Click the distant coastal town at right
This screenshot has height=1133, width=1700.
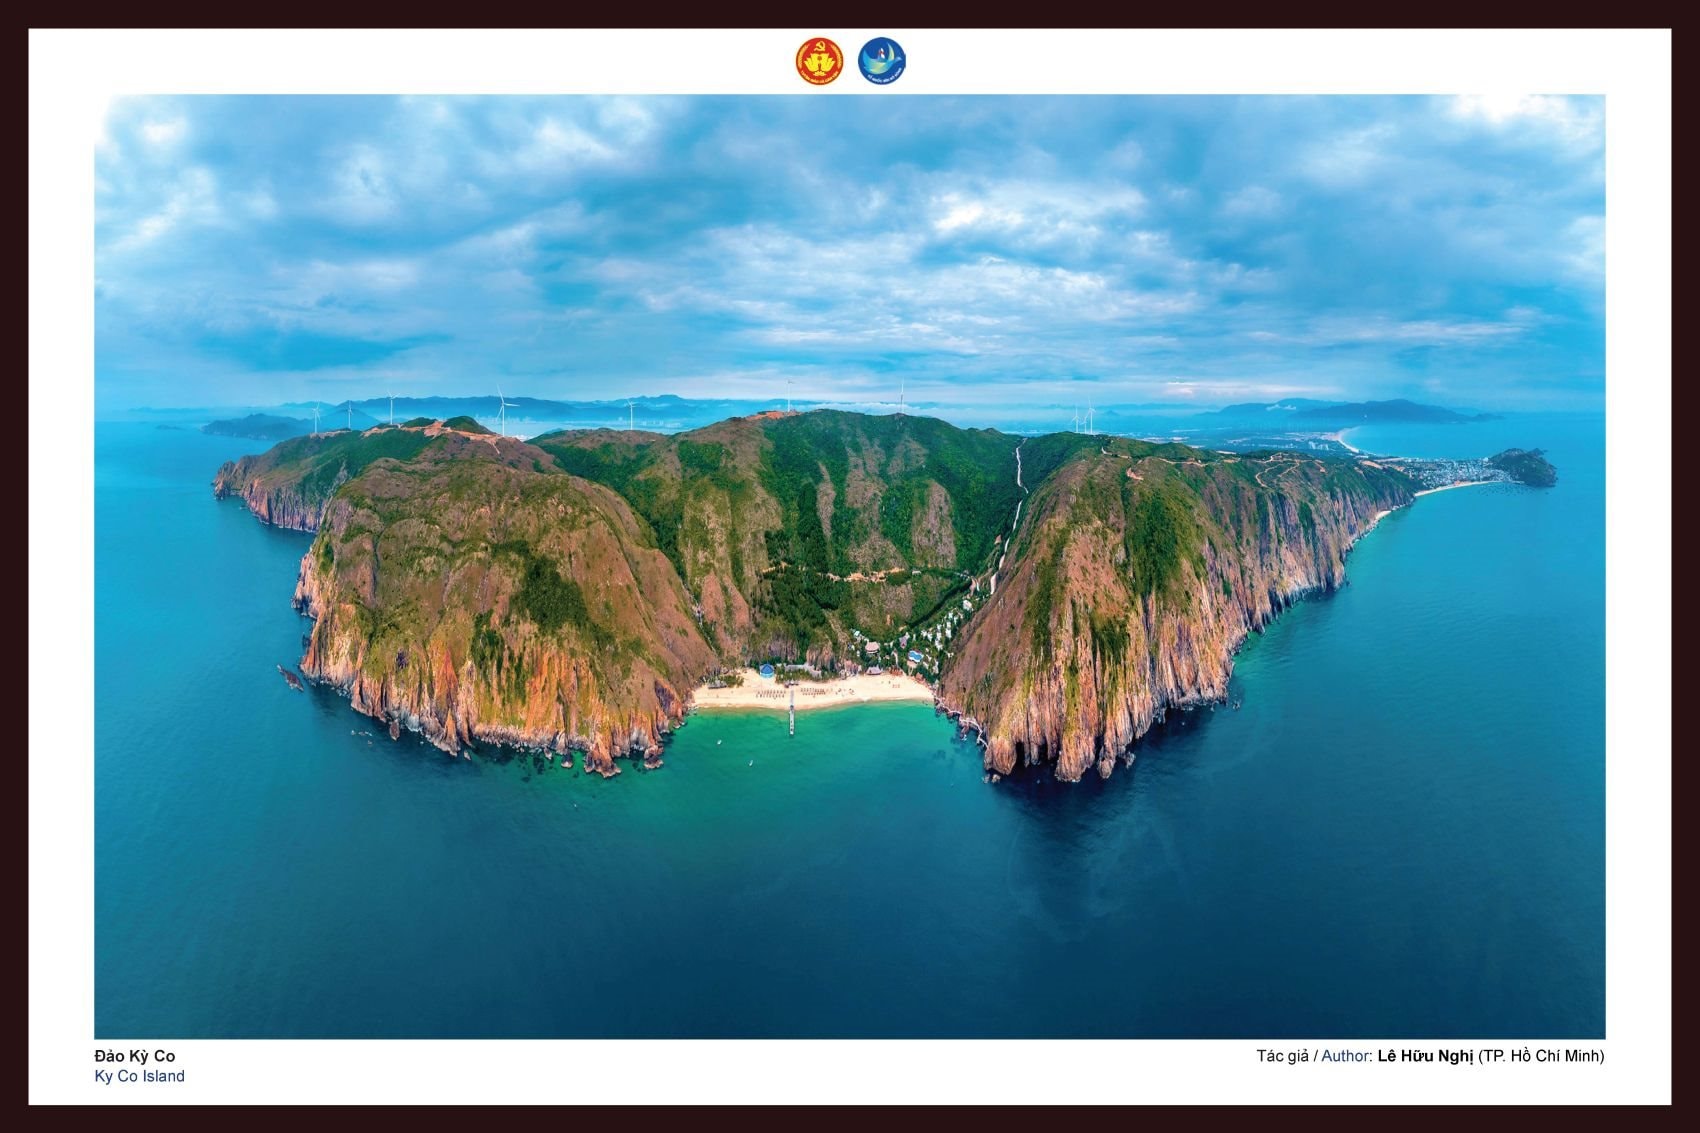click(x=1440, y=472)
